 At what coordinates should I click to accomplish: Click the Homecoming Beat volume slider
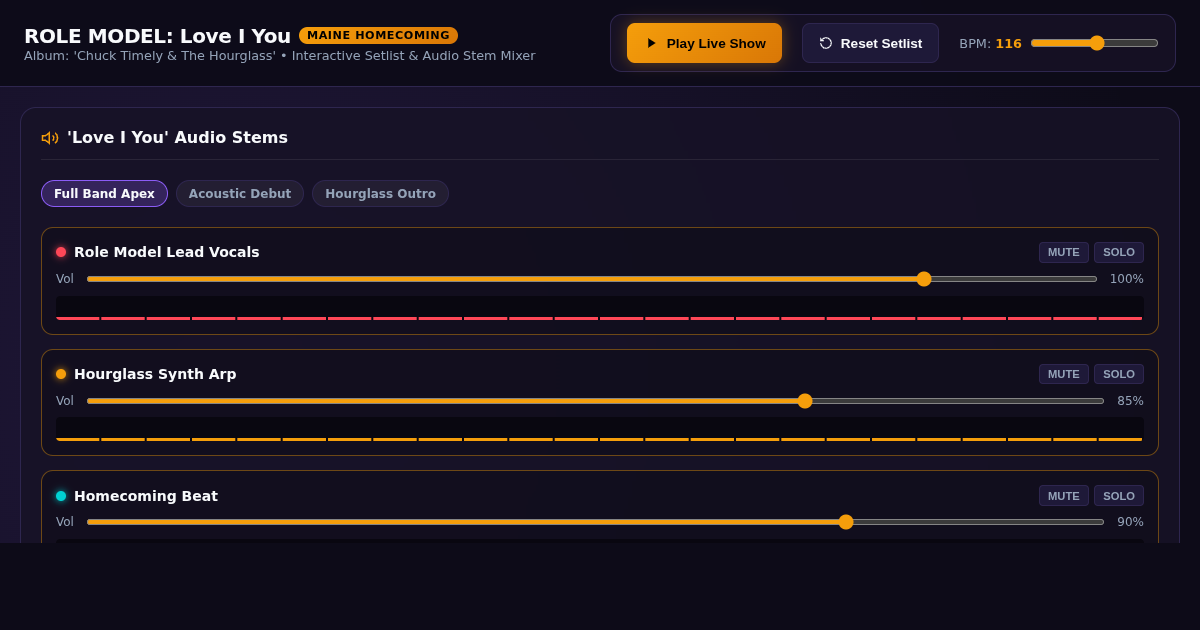pyautogui.click(x=595, y=522)
